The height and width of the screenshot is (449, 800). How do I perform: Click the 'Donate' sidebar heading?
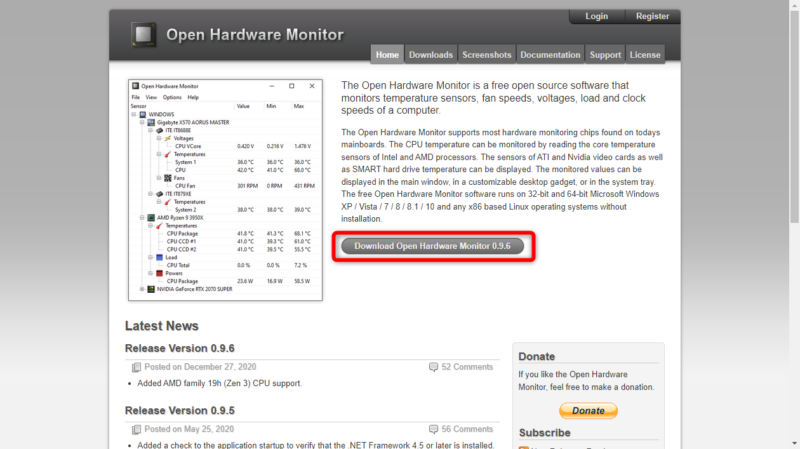point(536,357)
